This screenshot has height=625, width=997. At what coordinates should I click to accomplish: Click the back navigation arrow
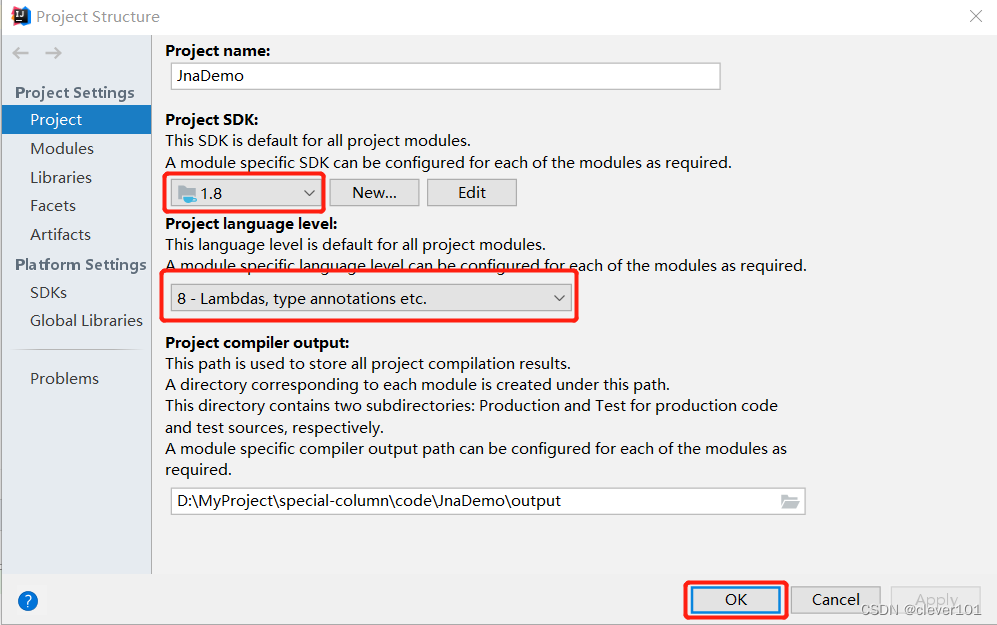point(21,53)
